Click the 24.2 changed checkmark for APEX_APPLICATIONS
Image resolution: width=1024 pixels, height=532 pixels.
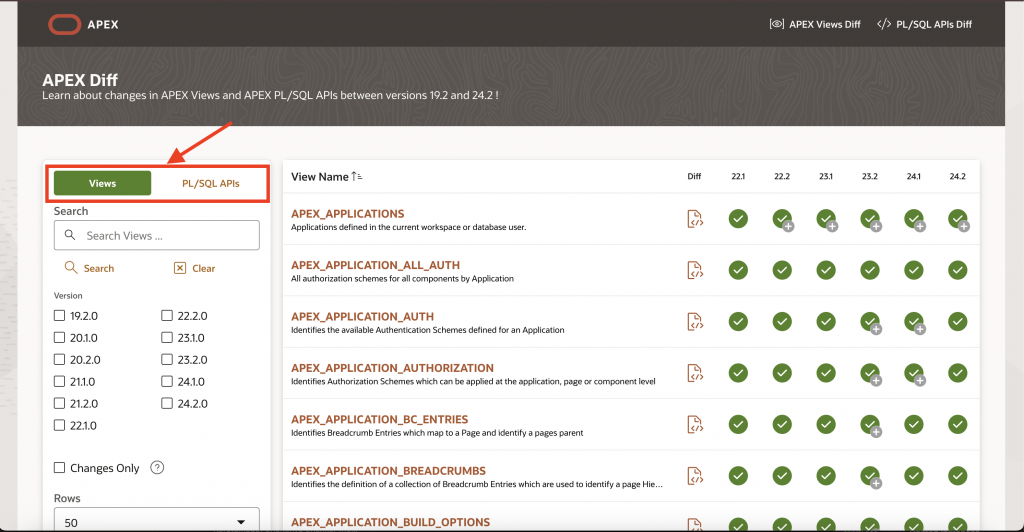click(958, 219)
